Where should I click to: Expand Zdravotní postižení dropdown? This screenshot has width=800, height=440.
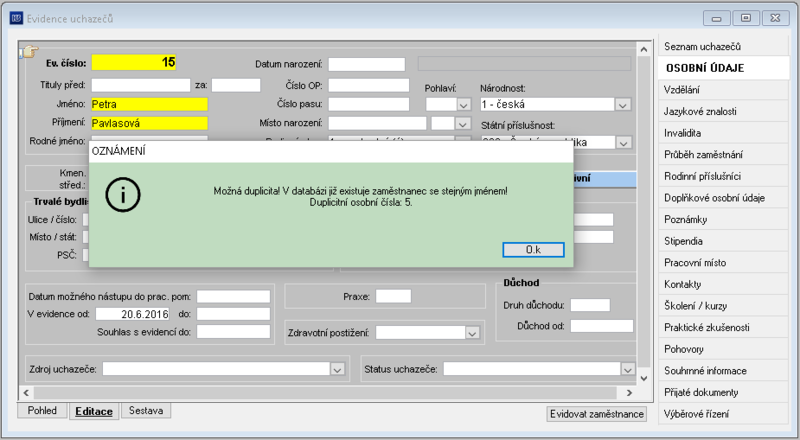(x=472, y=333)
